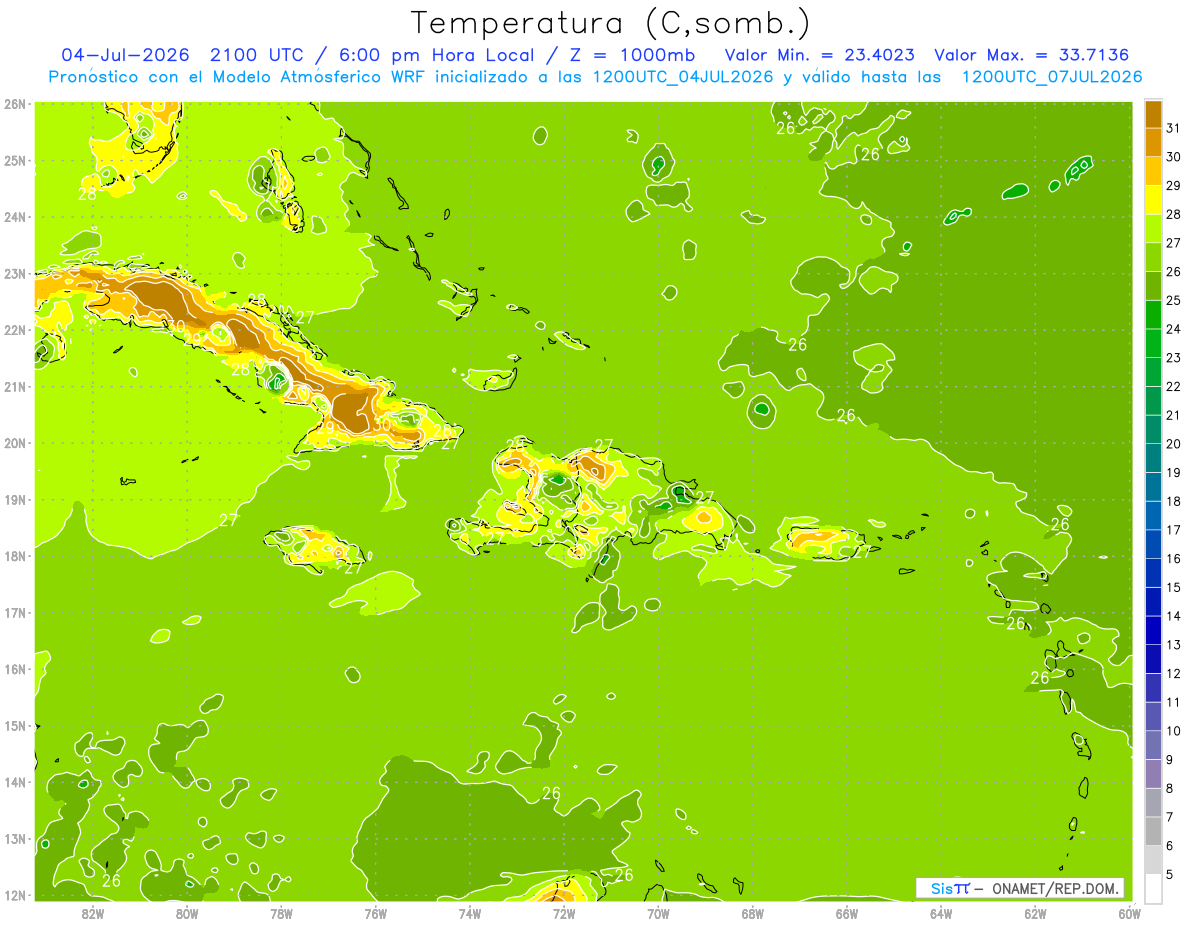
Task: Click the colorbar legend value 29
Action: pyautogui.click(x=1174, y=186)
